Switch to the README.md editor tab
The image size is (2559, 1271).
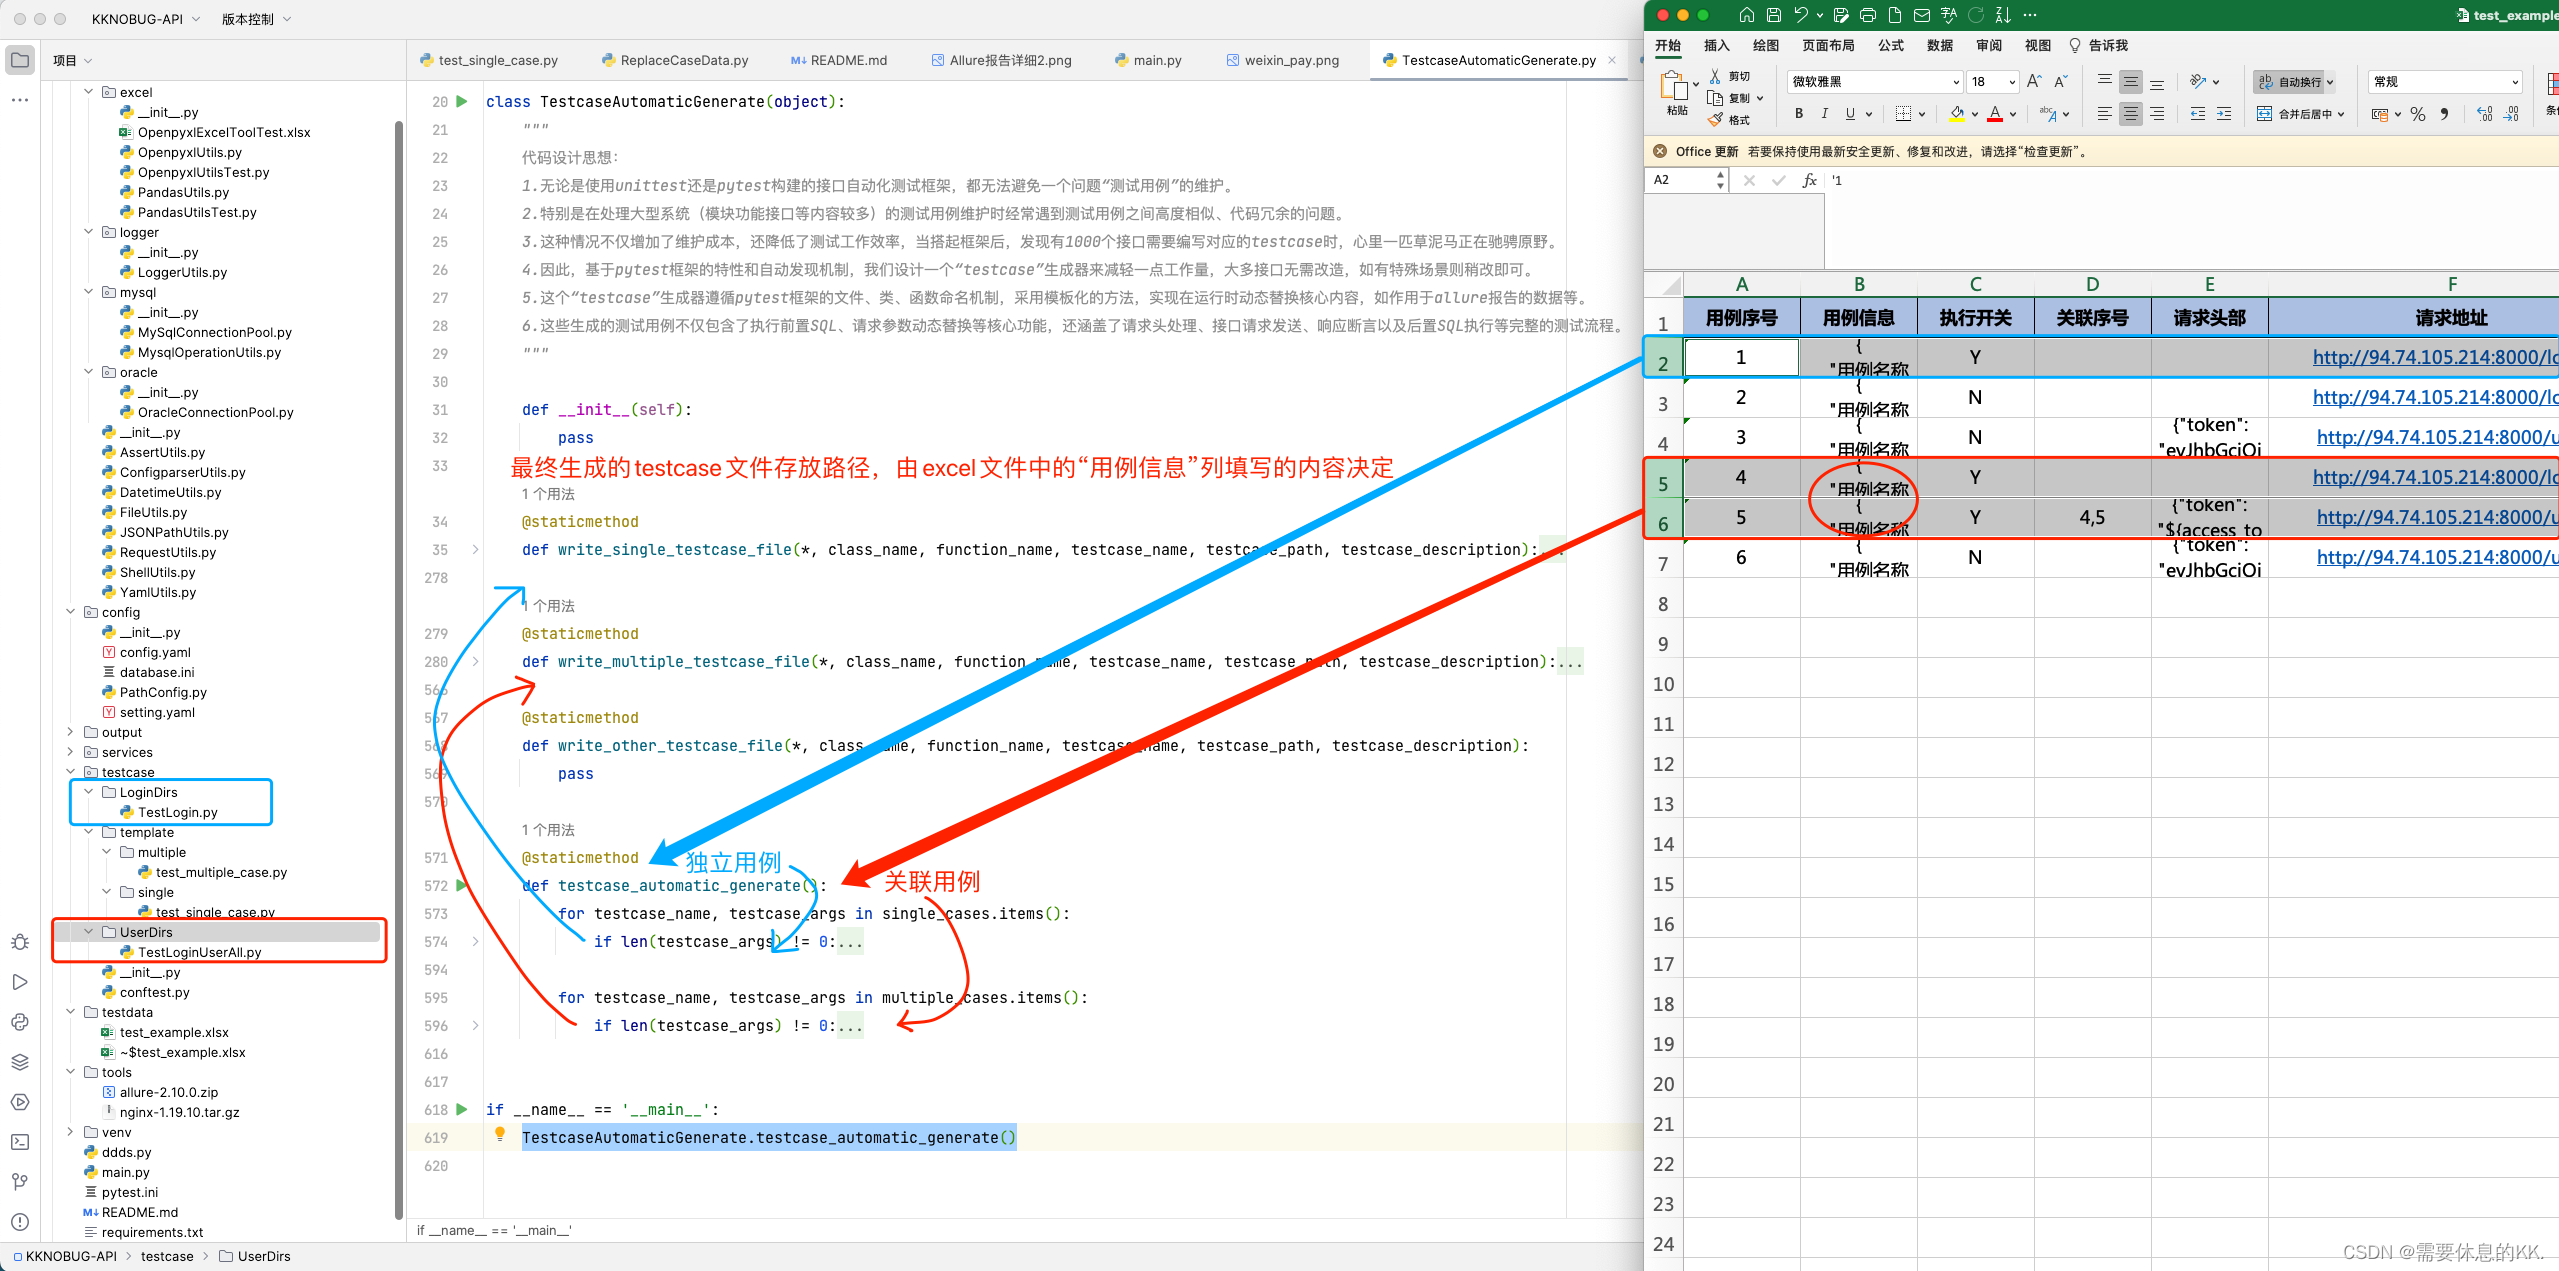839,60
